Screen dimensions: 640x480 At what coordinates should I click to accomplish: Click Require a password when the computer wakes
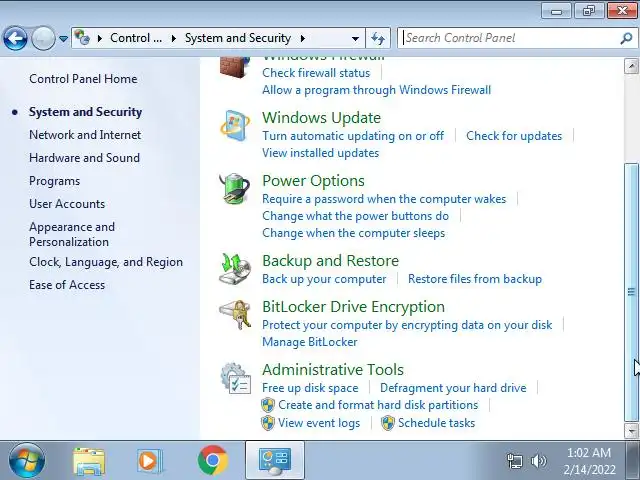tap(384, 199)
